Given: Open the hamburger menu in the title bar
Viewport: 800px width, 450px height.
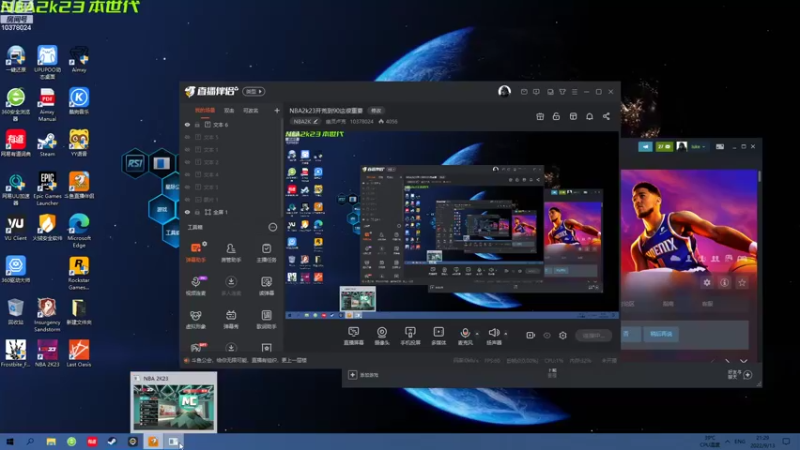Looking at the screenshot, I should [x=574, y=92].
